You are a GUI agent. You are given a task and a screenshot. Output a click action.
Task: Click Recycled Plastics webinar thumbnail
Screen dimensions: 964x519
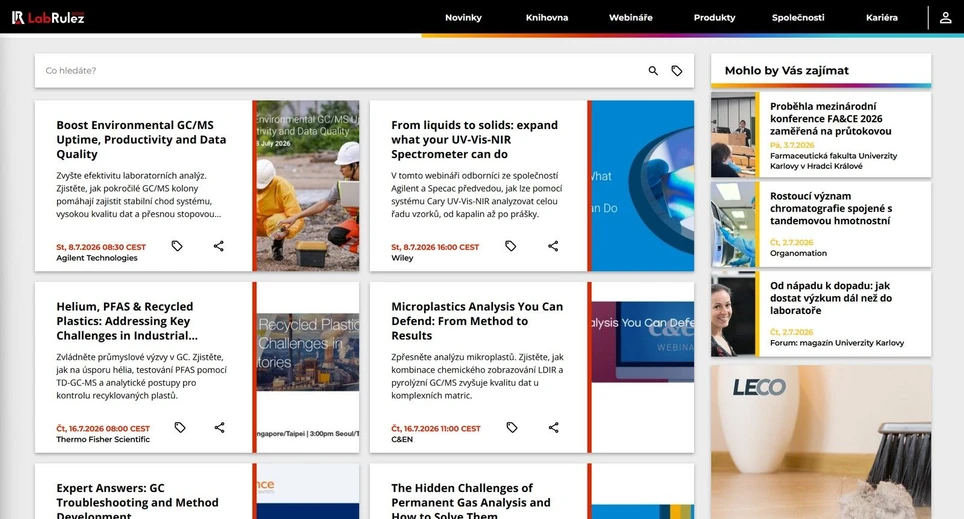(307, 367)
